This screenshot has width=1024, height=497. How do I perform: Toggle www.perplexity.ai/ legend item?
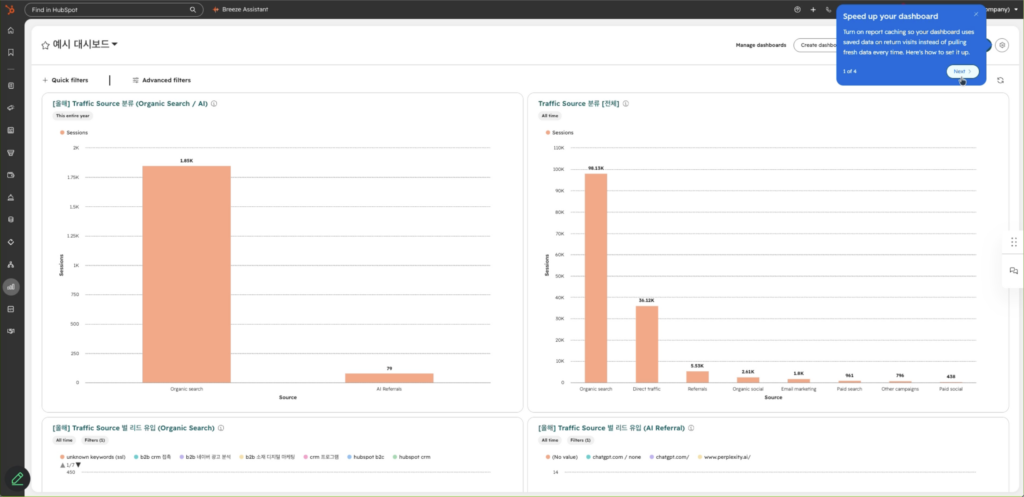(x=724, y=457)
